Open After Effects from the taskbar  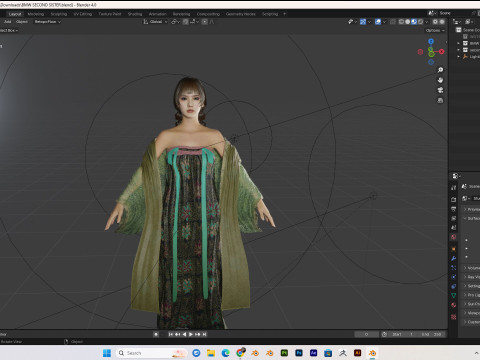(313, 353)
